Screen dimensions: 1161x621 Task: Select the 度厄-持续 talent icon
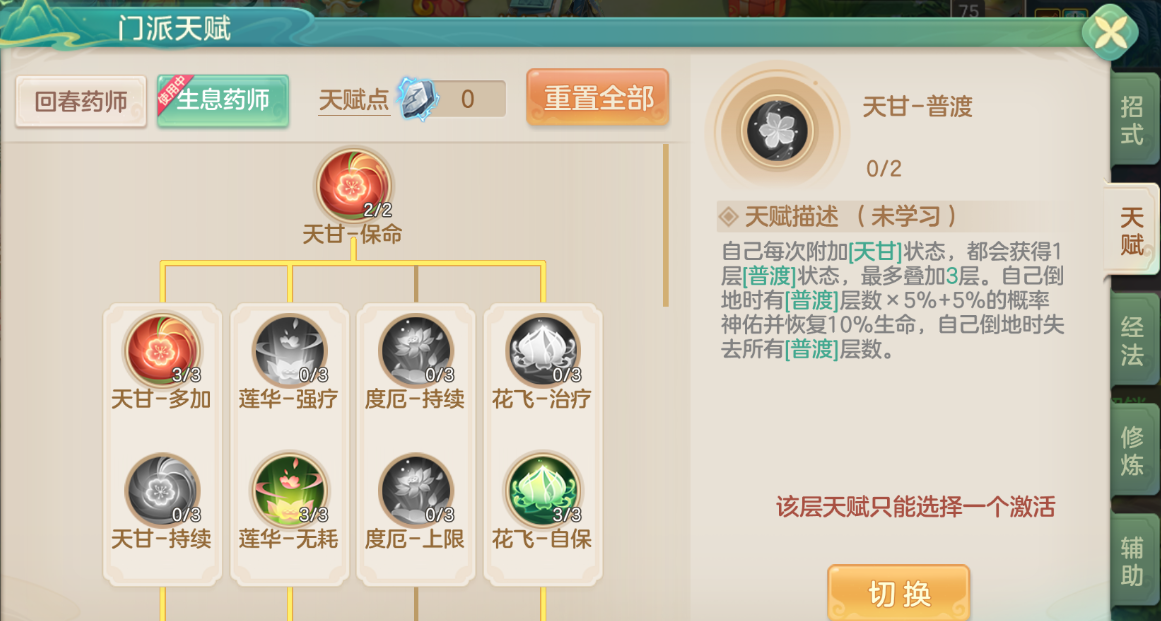pyautogui.click(x=415, y=349)
